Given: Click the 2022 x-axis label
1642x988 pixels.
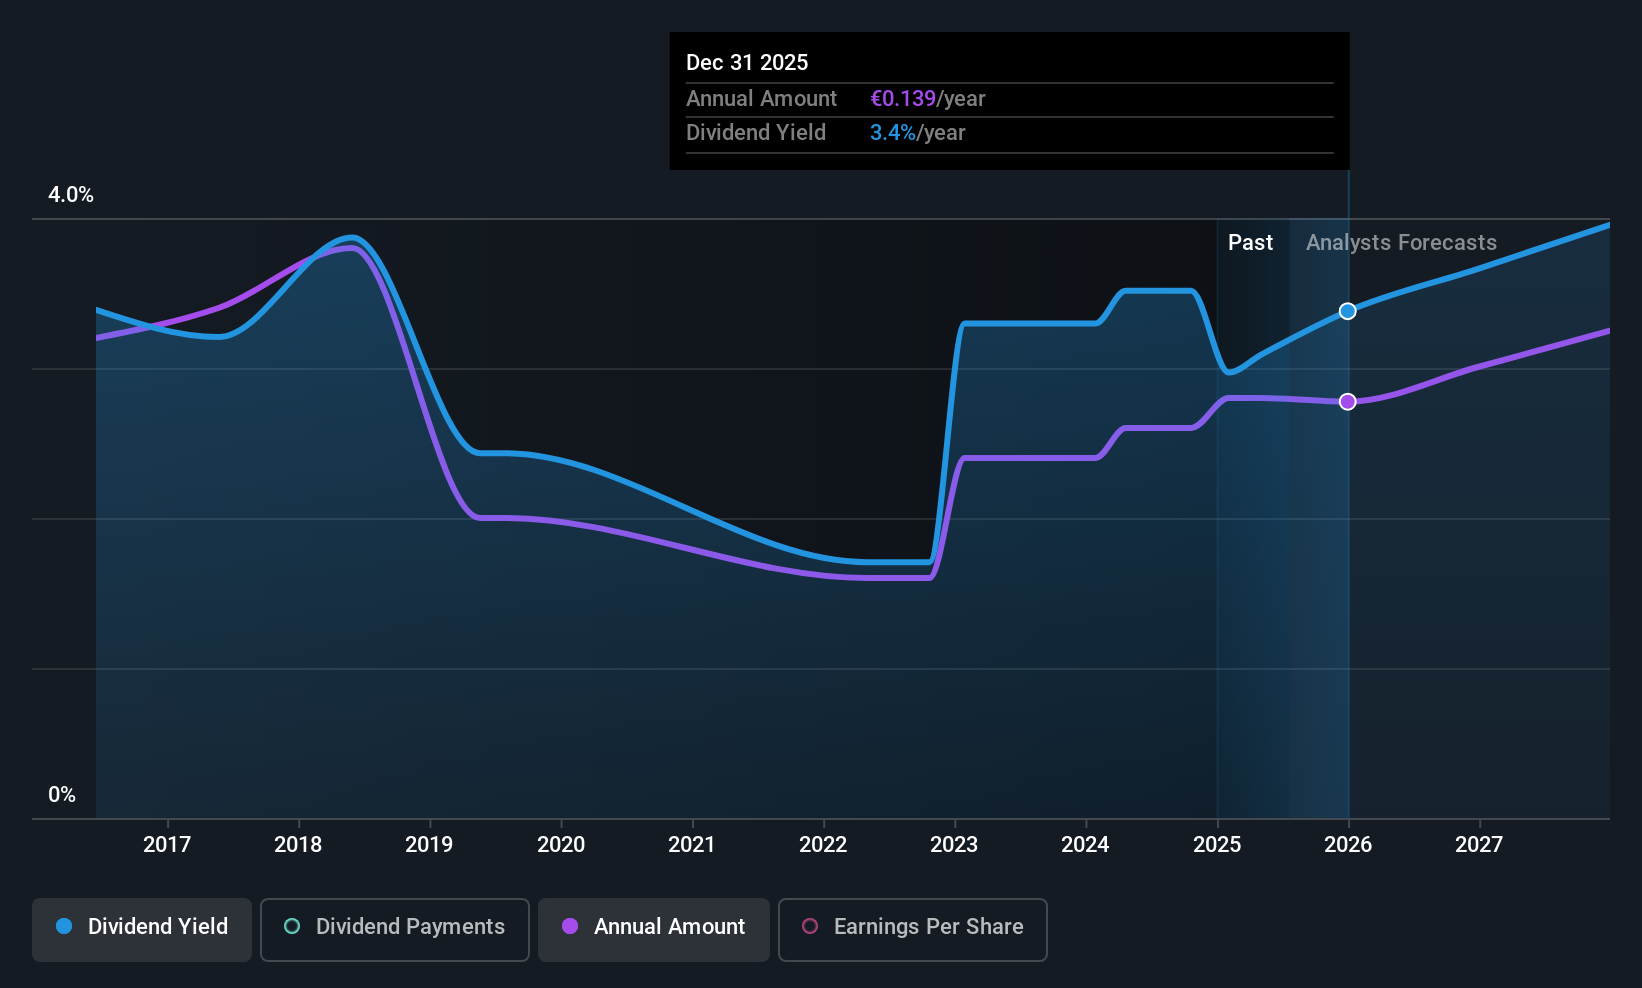Looking at the screenshot, I should (x=823, y=845).
